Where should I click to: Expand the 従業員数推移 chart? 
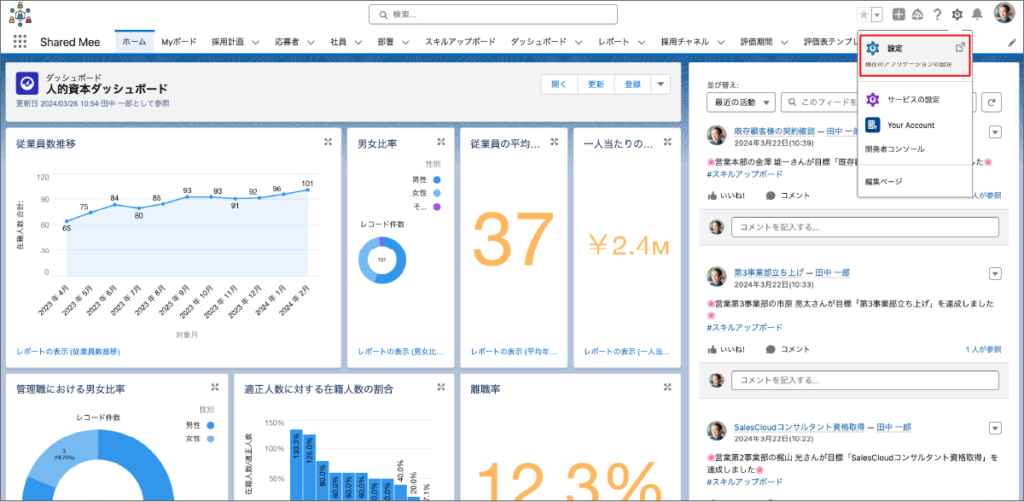[x=328, y=142]
